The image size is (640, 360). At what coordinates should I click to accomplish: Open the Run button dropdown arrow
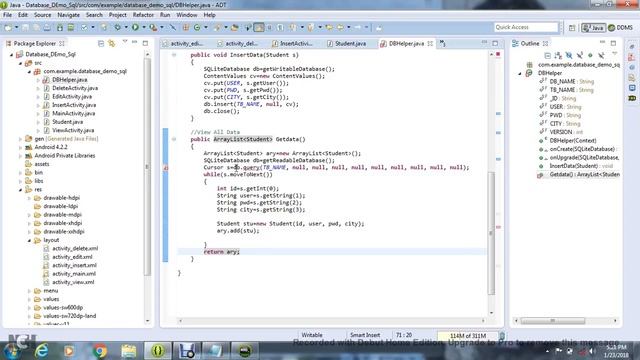[x=144, y=27]
